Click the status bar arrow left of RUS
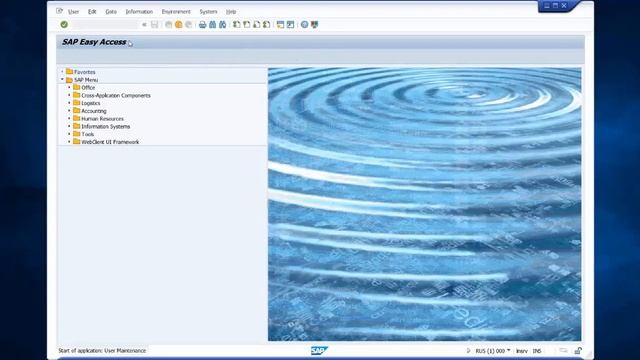 (468, 351)
